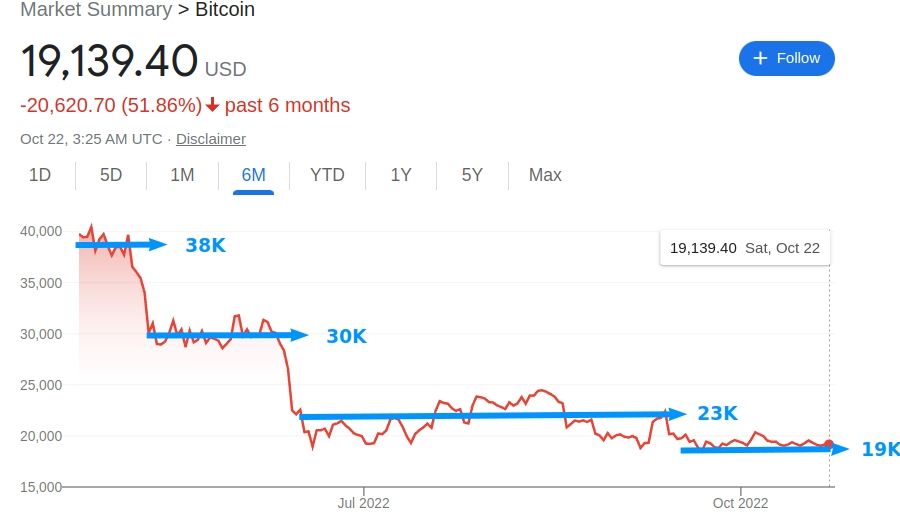Follow Bitcoin with the Follow button
Image resolution: width=900 pixels, height=520 pixels.
point(786,58)
